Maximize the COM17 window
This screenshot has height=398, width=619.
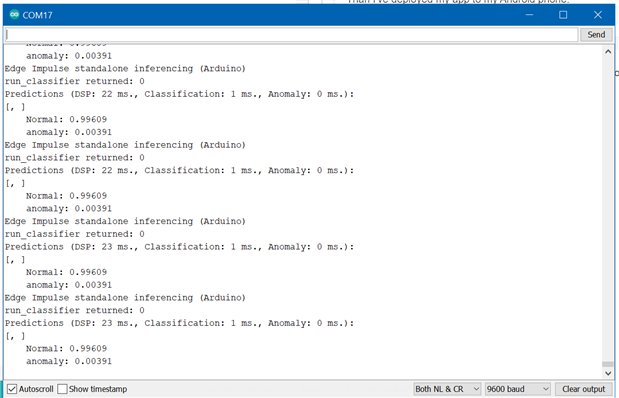[563, 15]
